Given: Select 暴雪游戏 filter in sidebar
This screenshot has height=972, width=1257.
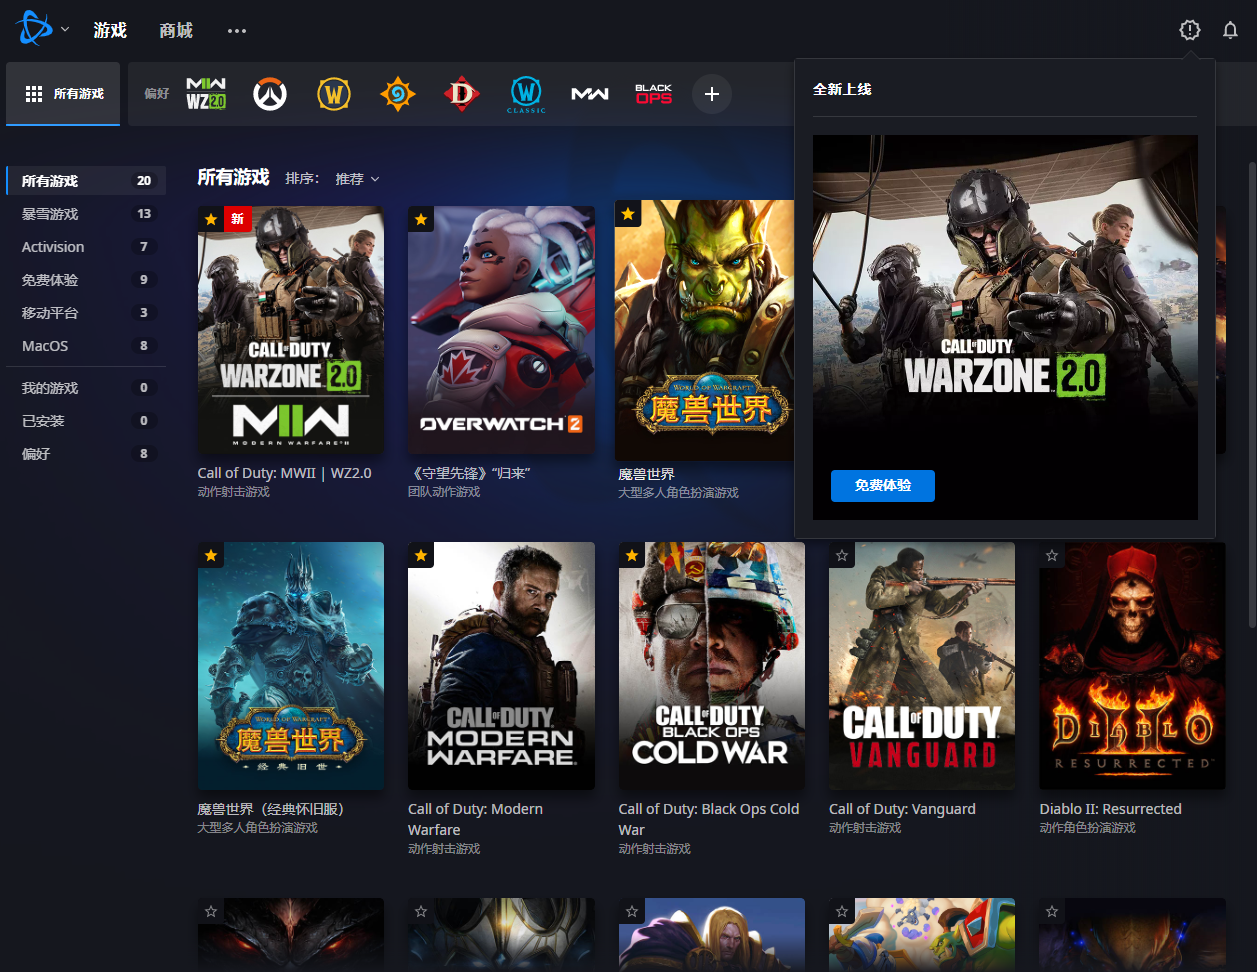Looking at the screenshot, I should pyautogui.click(x=86, y=214).
